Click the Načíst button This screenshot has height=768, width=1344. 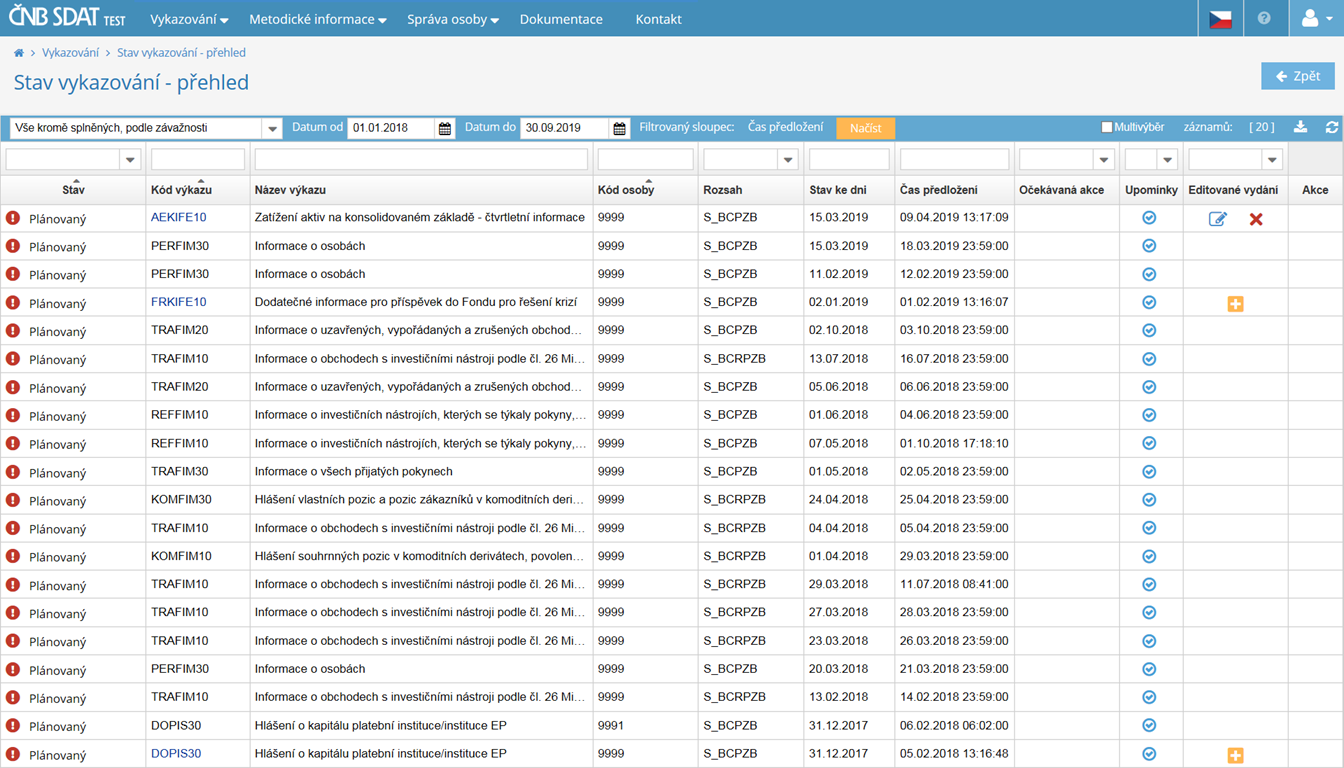(x=866, y=128)
